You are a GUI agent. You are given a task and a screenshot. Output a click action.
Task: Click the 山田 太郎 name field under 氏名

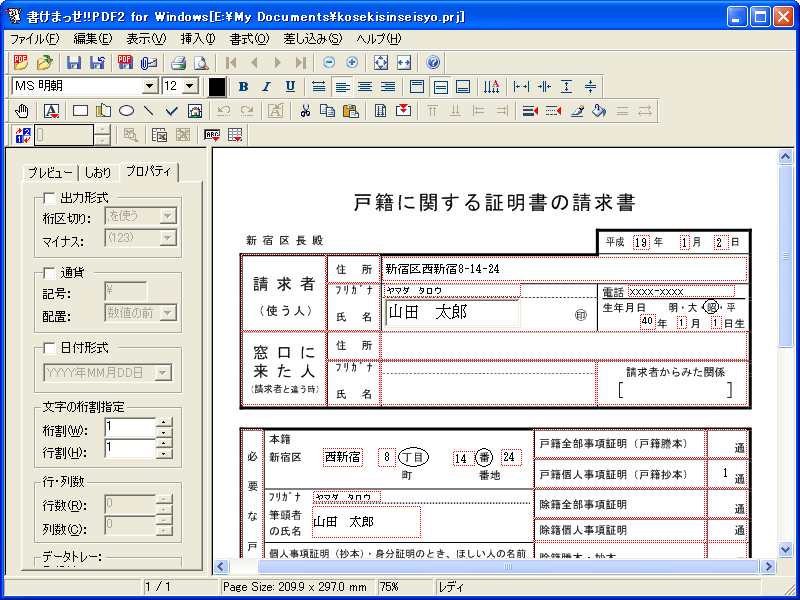(452, 313)
